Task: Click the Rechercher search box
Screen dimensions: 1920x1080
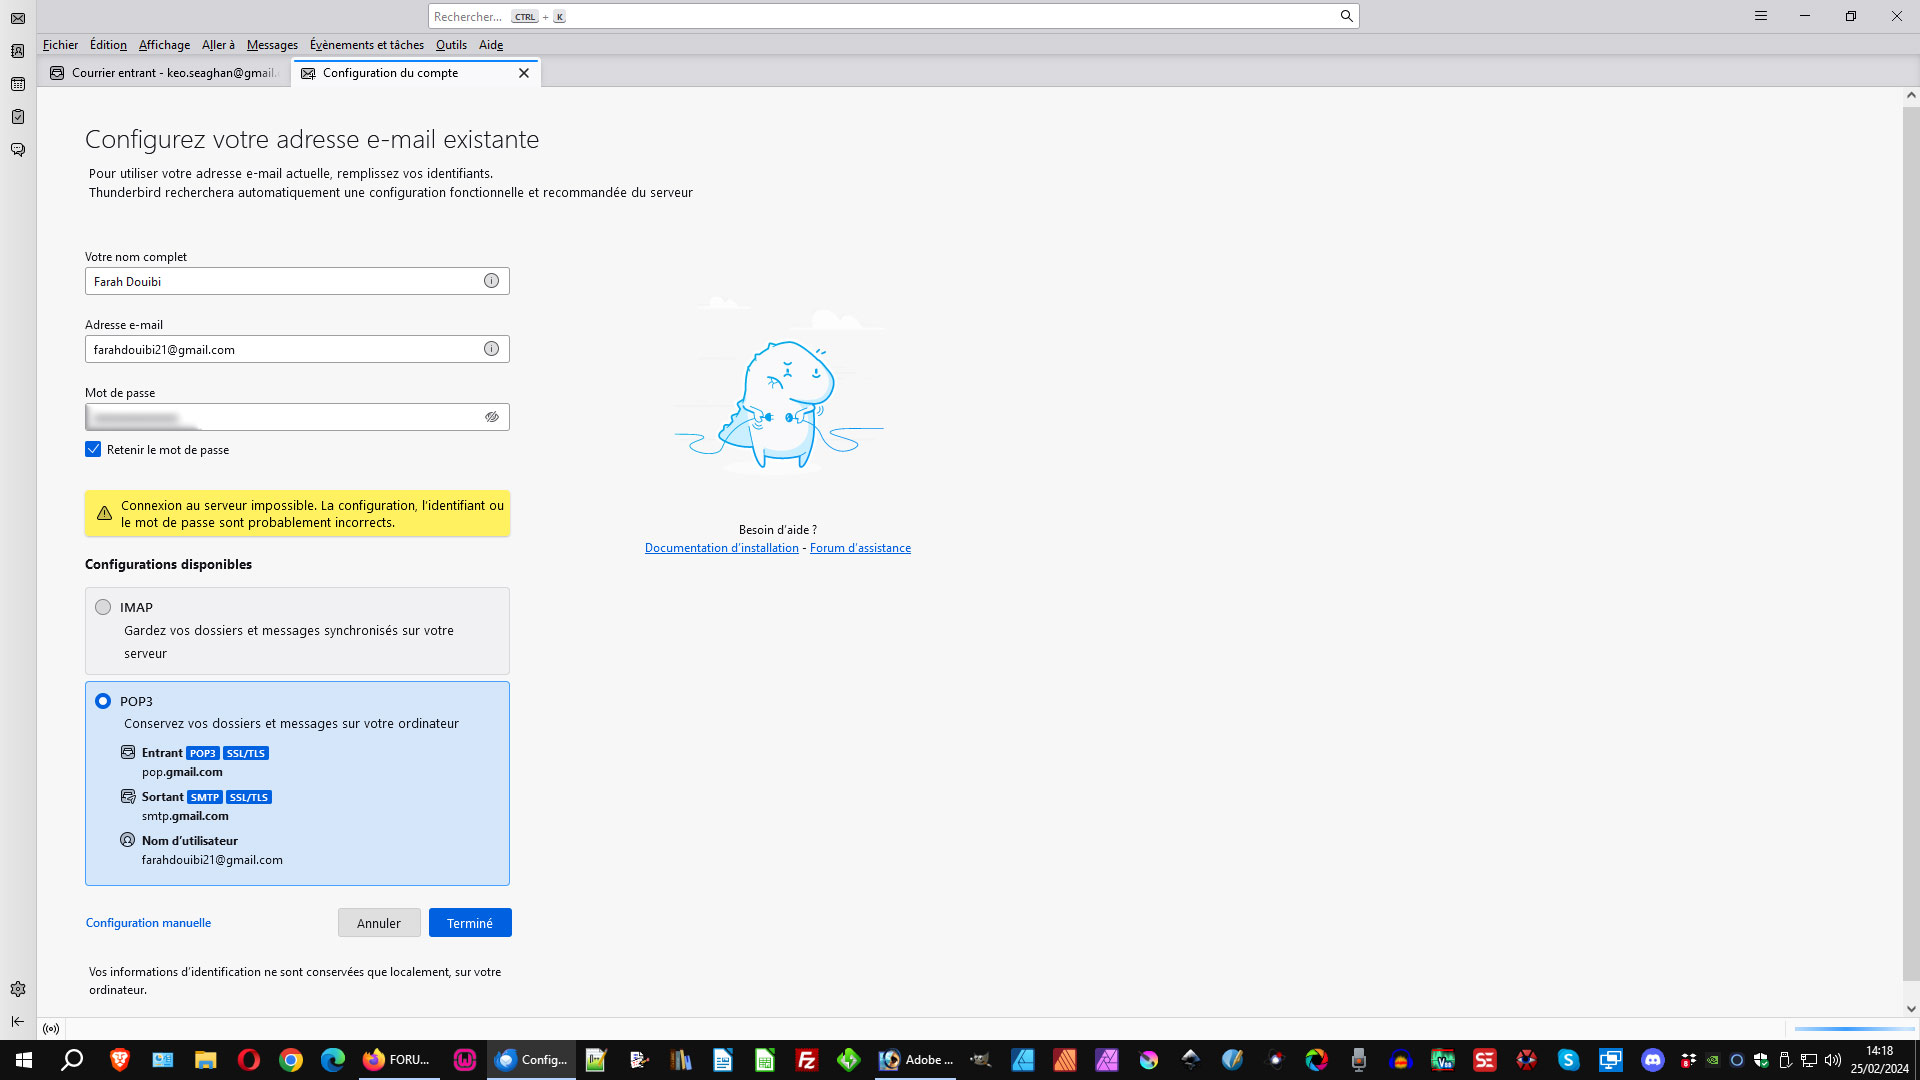Action: click(893, 16)
